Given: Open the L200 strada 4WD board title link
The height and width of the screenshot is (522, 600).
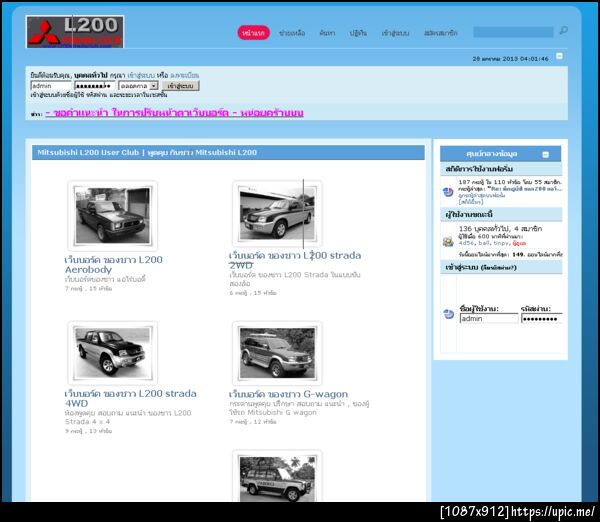Looking at the screenshot, I should coord(130,398).
